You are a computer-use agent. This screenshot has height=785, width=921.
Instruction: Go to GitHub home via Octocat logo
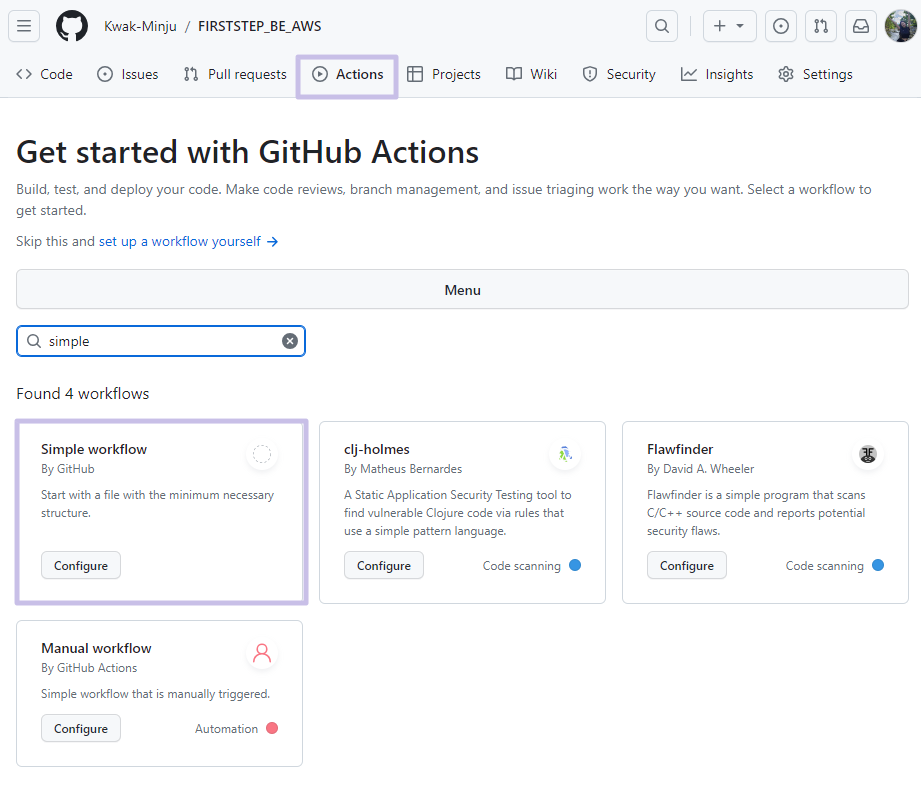(x=72, y=26)
